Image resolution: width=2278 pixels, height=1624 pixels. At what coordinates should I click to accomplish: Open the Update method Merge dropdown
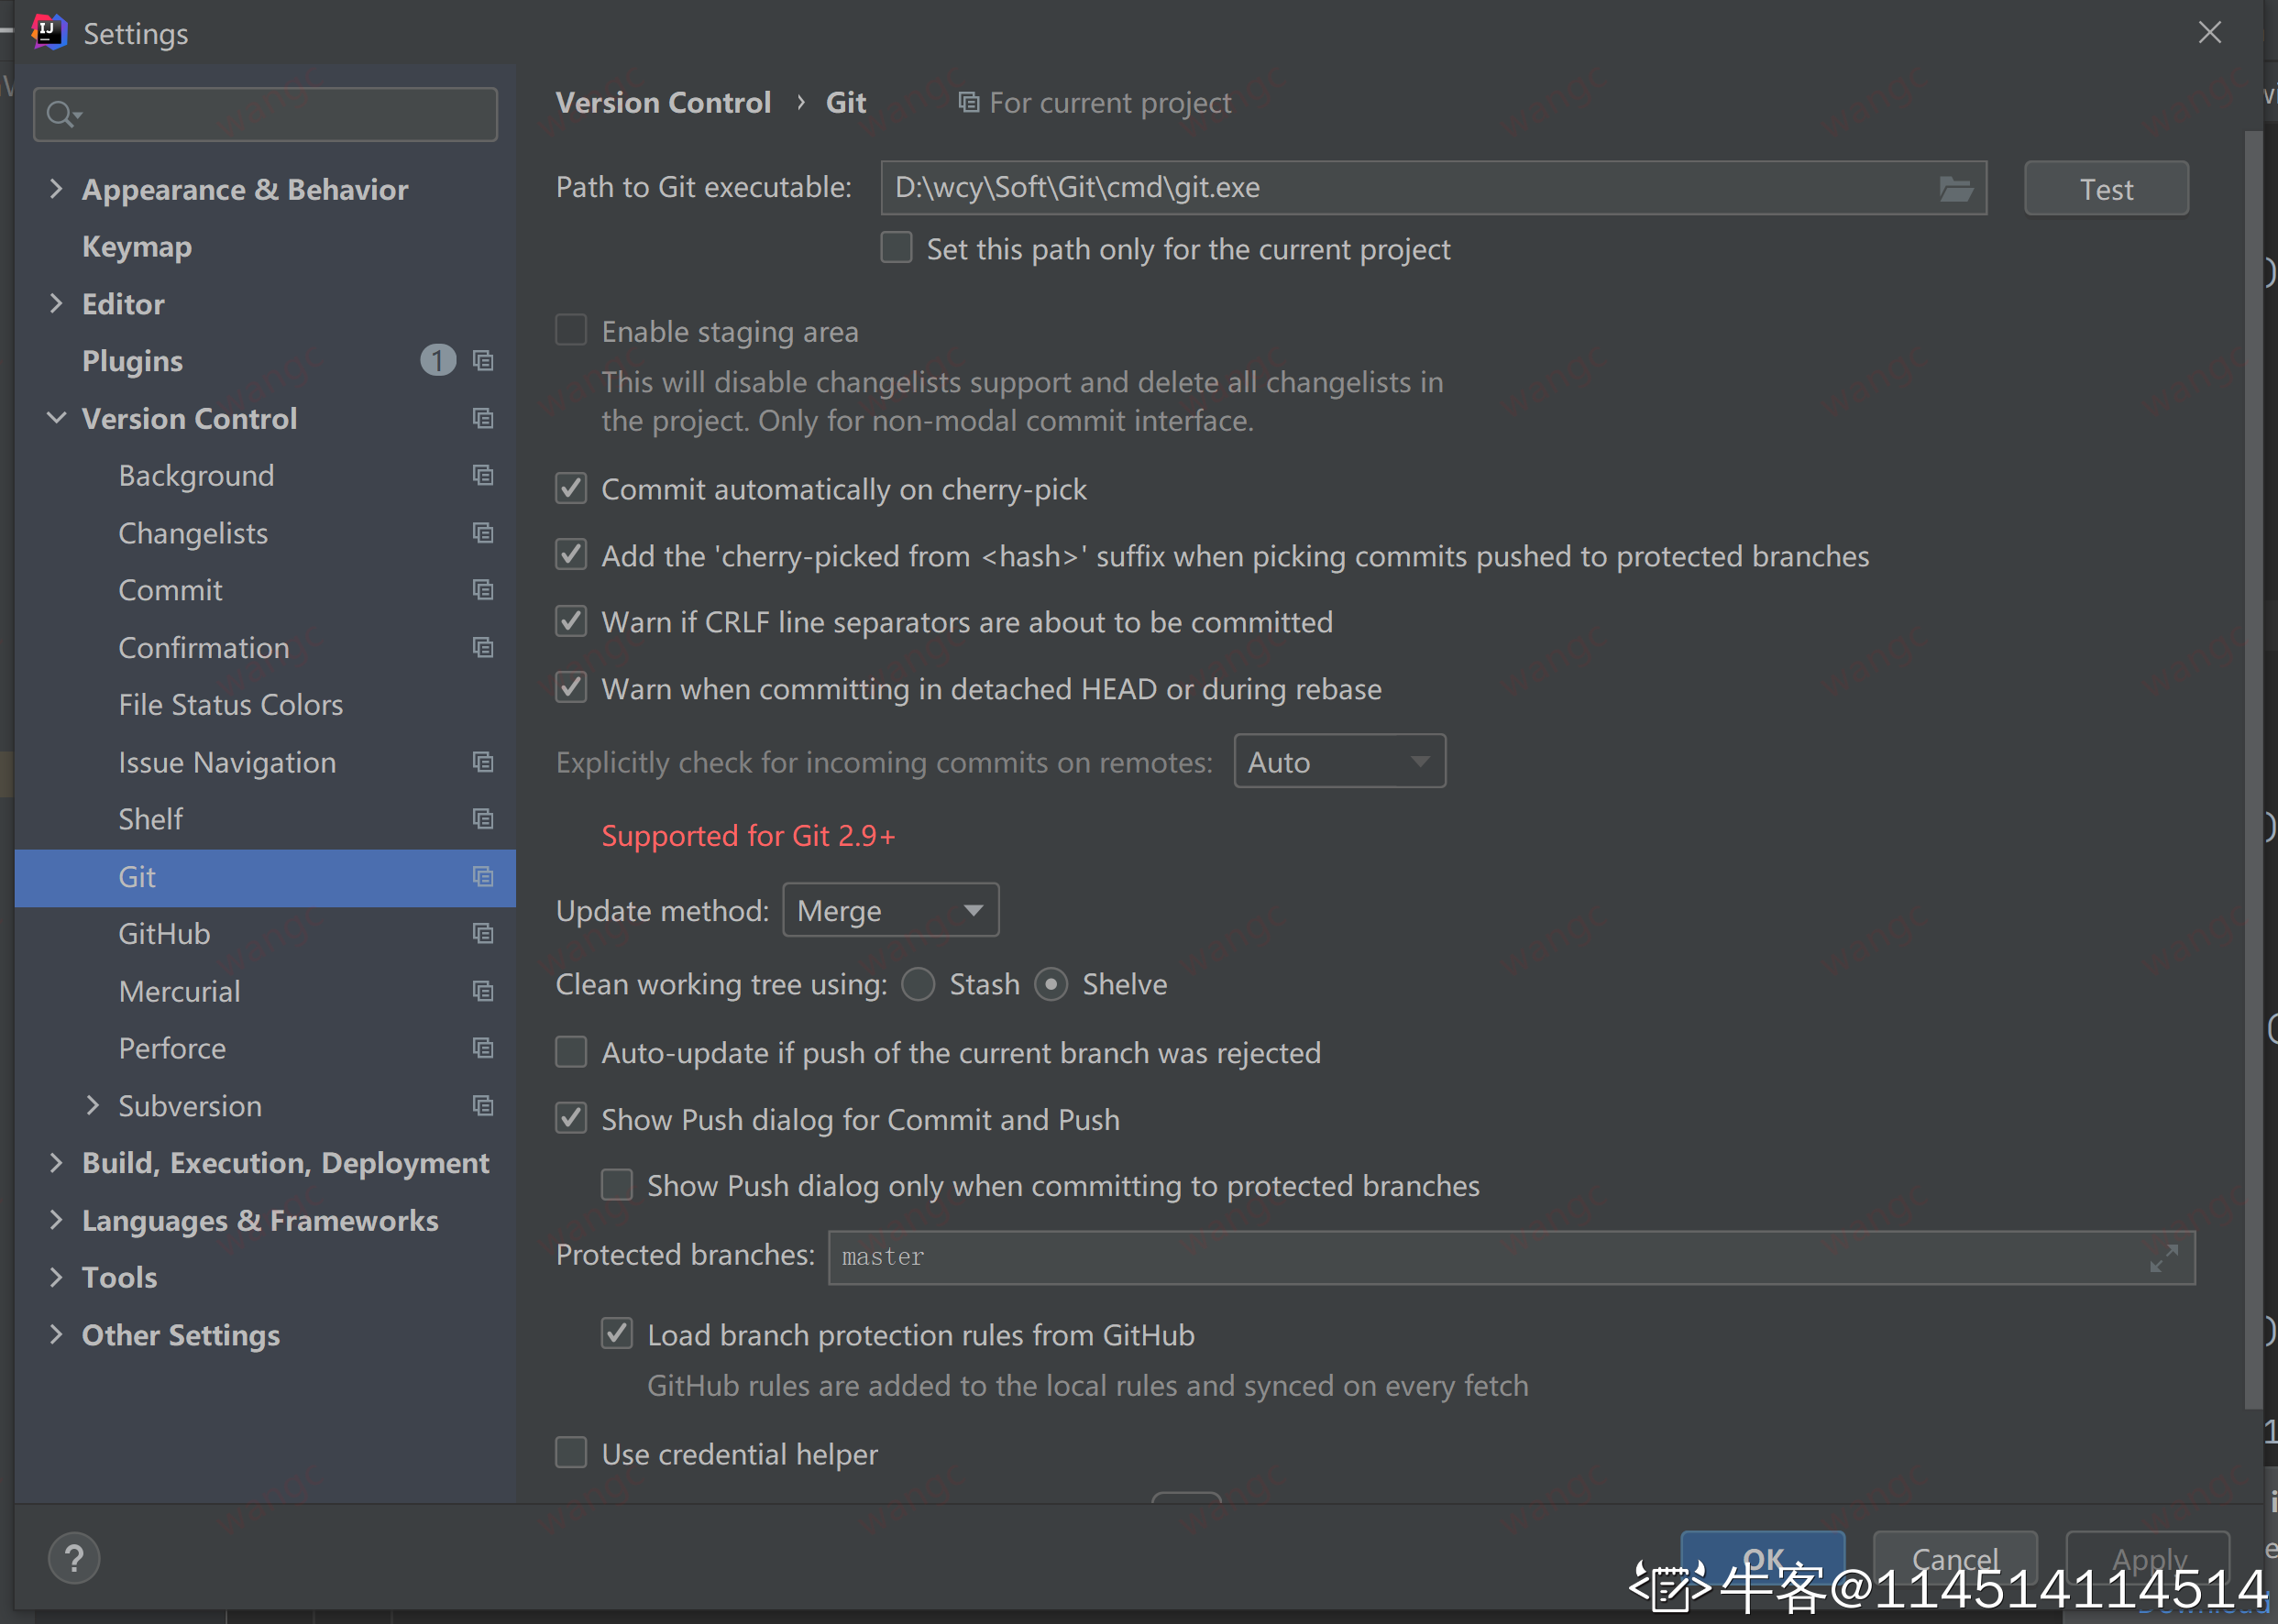890,910
